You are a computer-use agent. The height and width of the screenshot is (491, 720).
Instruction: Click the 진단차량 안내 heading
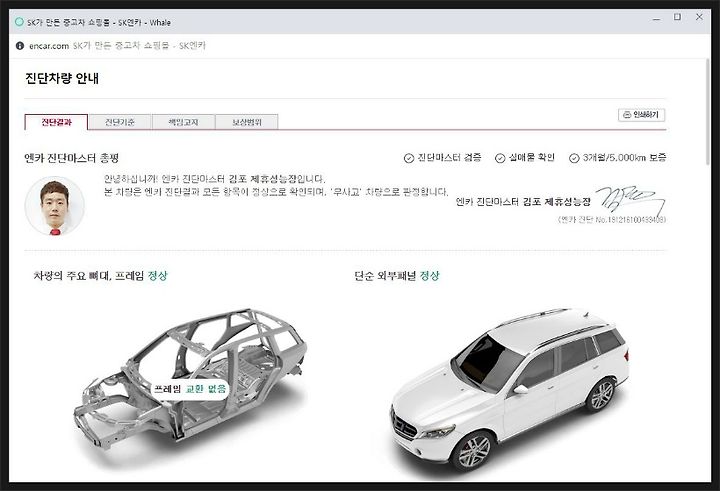point(62,79)
